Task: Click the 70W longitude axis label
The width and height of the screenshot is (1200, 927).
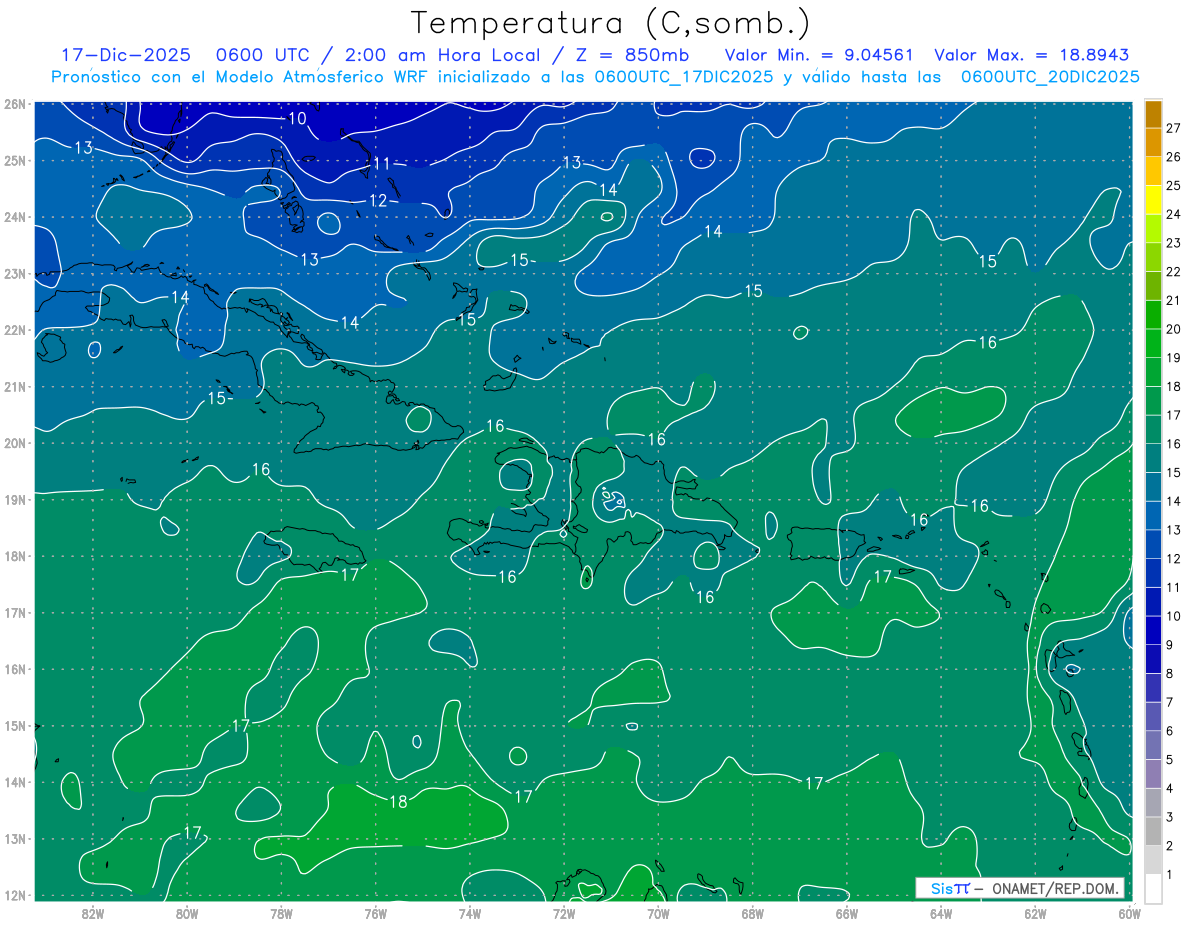Action: pos(658,913)
